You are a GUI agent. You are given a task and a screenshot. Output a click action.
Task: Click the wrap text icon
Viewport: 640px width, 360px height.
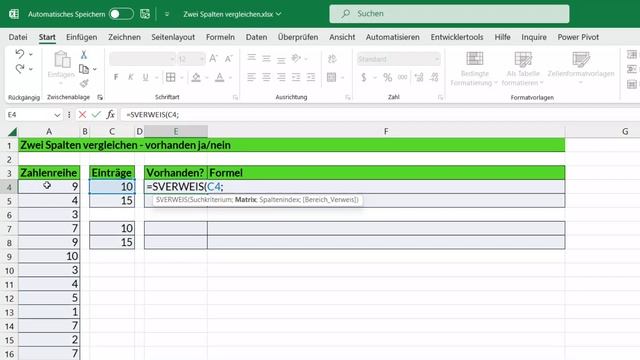point(332,59)
